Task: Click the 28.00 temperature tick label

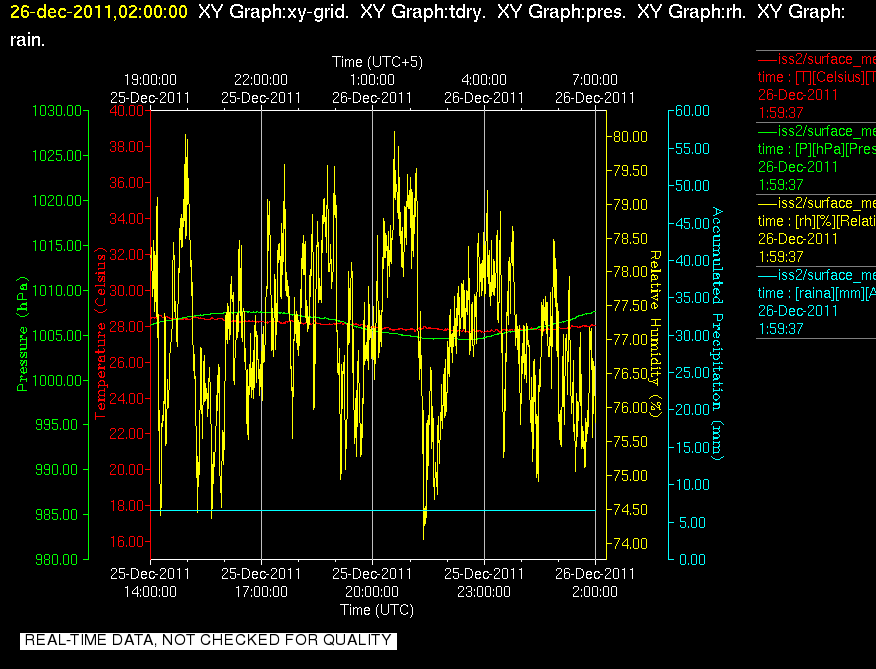Action: click(x=127, y=326)
